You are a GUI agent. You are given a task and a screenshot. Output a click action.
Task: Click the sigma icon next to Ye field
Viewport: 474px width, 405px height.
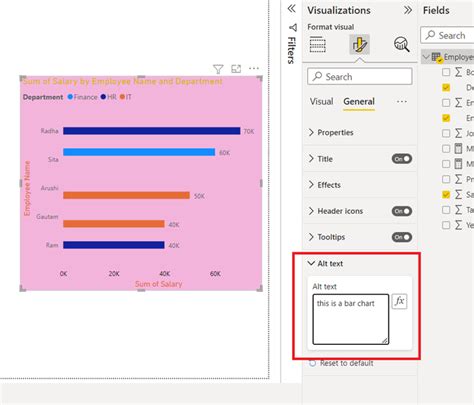(x=459, y=225)
